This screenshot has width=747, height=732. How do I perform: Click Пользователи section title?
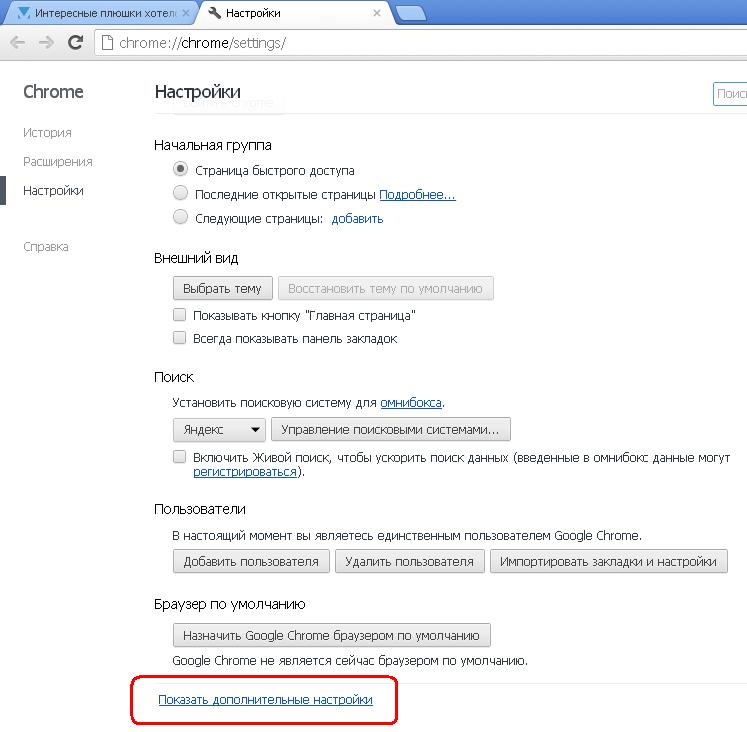tap(200, 509)
